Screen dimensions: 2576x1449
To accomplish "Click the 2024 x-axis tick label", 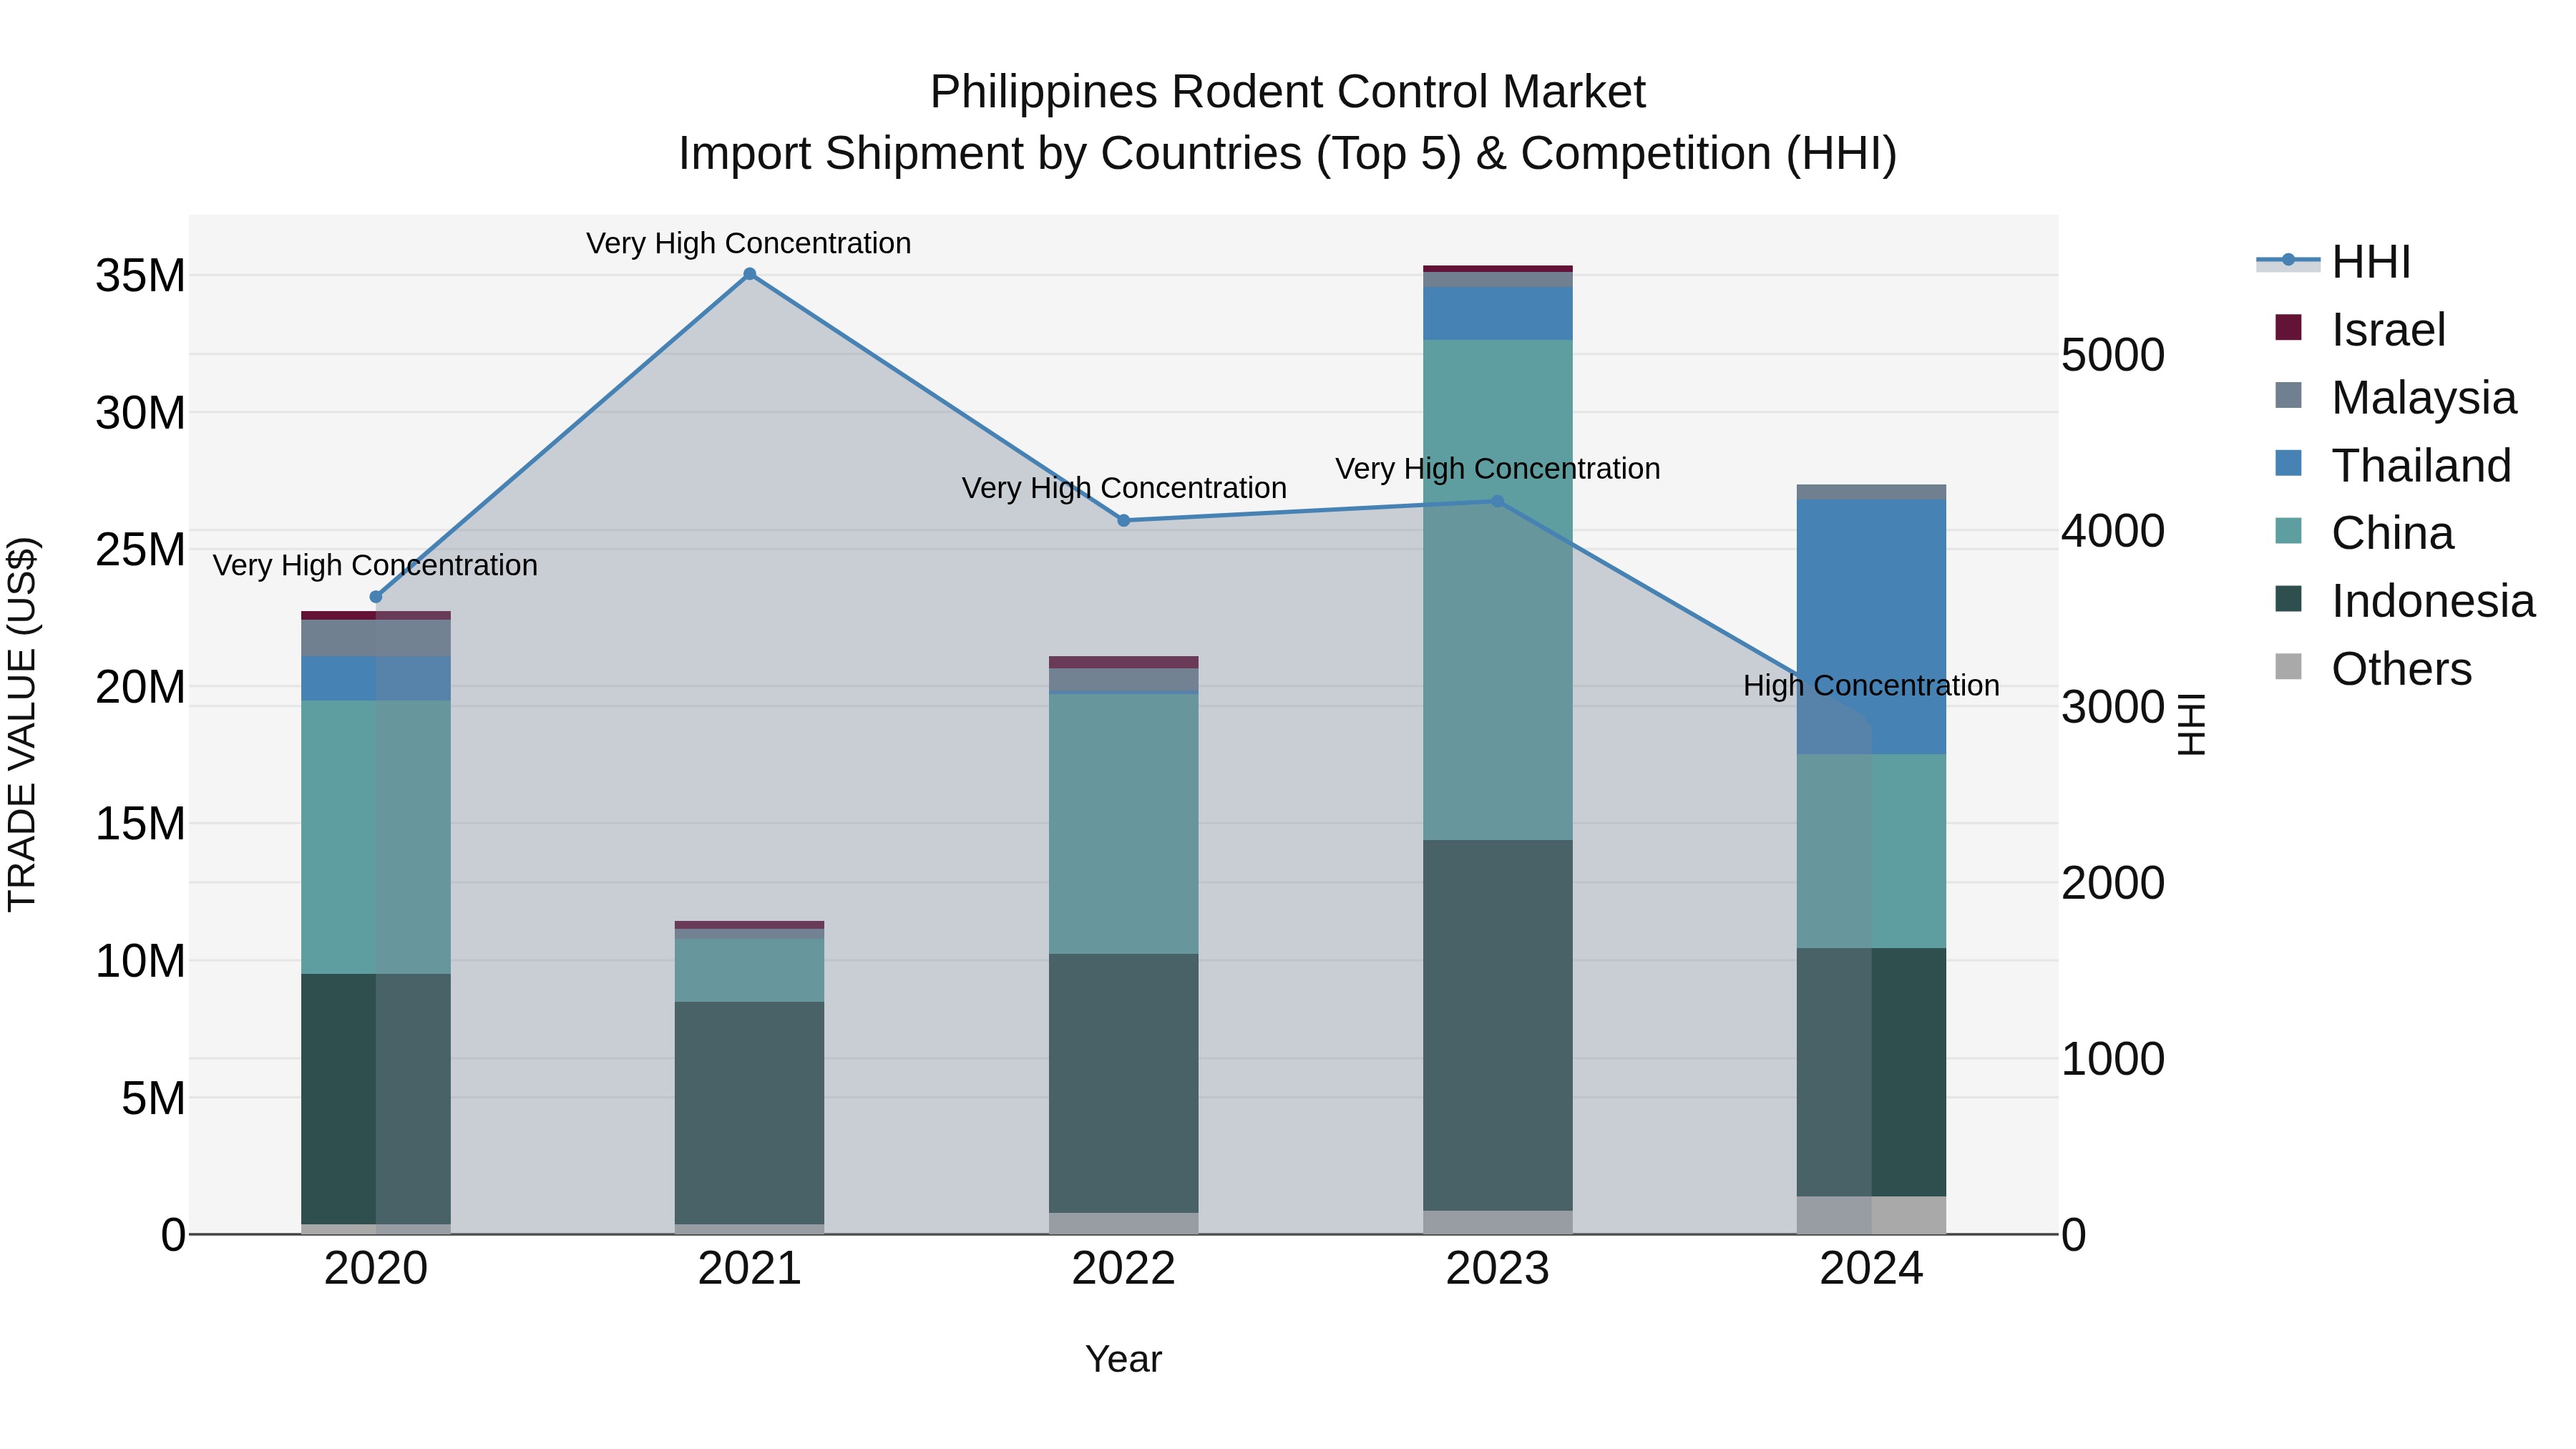I will point(1872,1269).
